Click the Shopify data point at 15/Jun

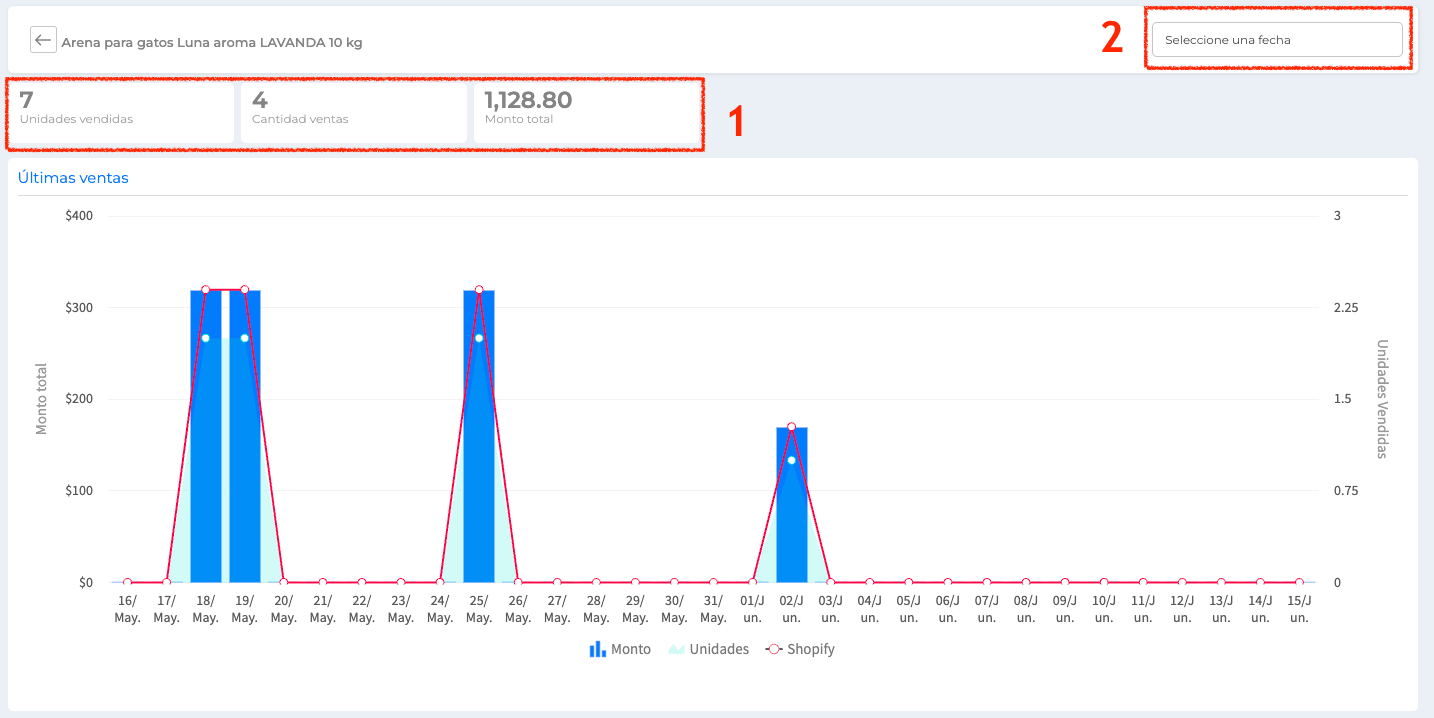tap(1299, 582)
